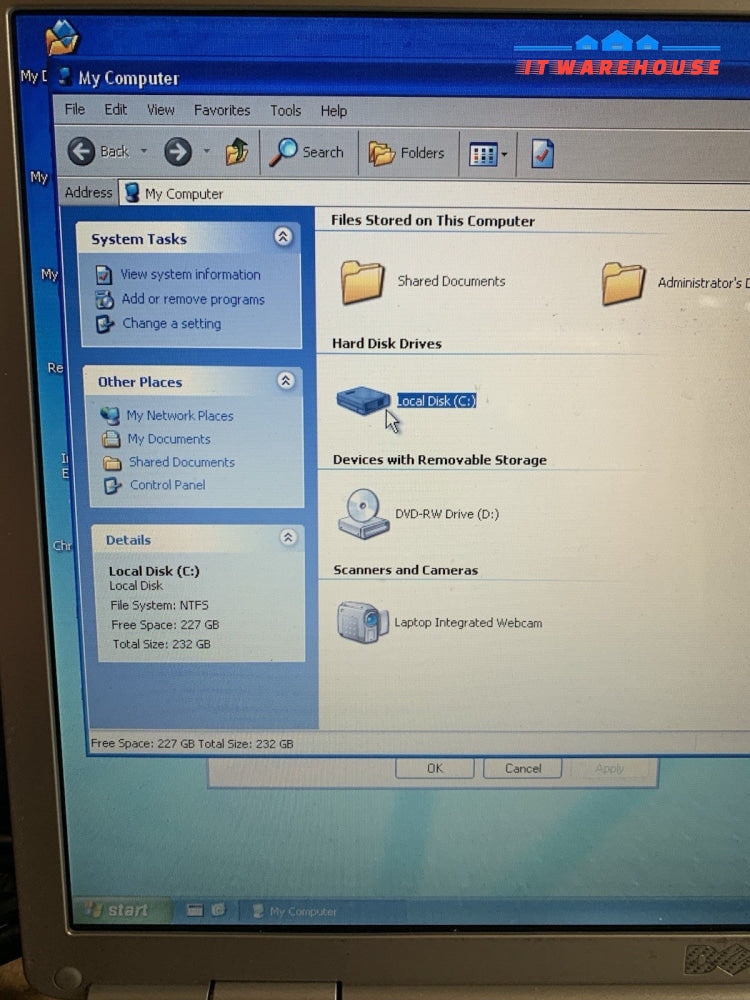Viewport: 750px width, 1000px height.
Task: Click View system information link
Action: pyautogui.click(x=190, y=274)
